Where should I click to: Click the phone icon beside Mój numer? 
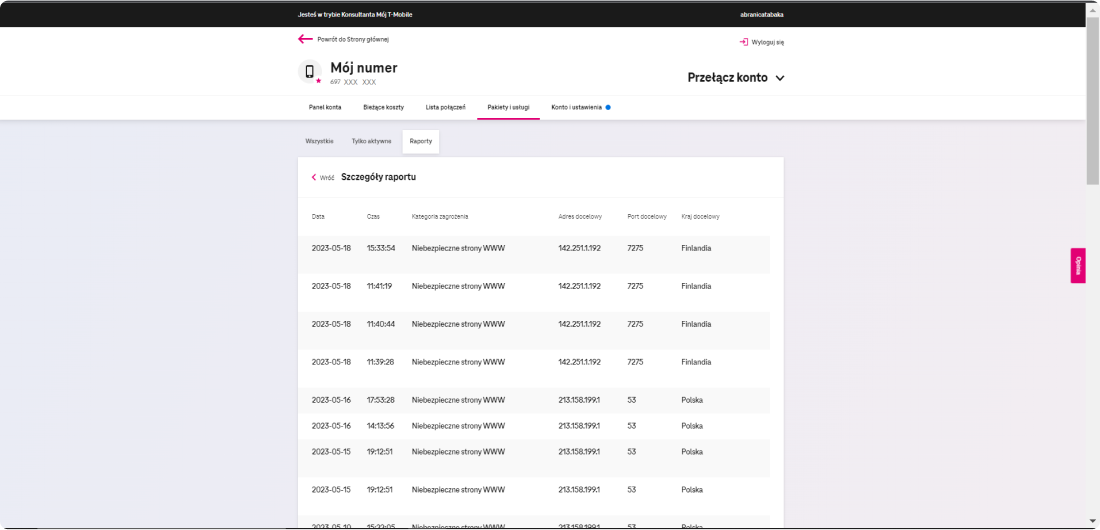310,71
